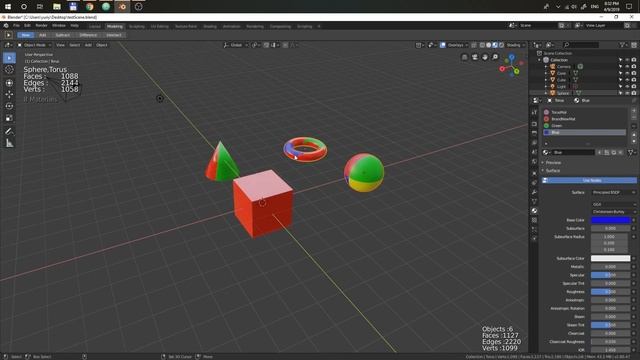This screenshot has width=640, height=360.
Task: Click the Difference selection mode button
Action: tap(88, 35)
